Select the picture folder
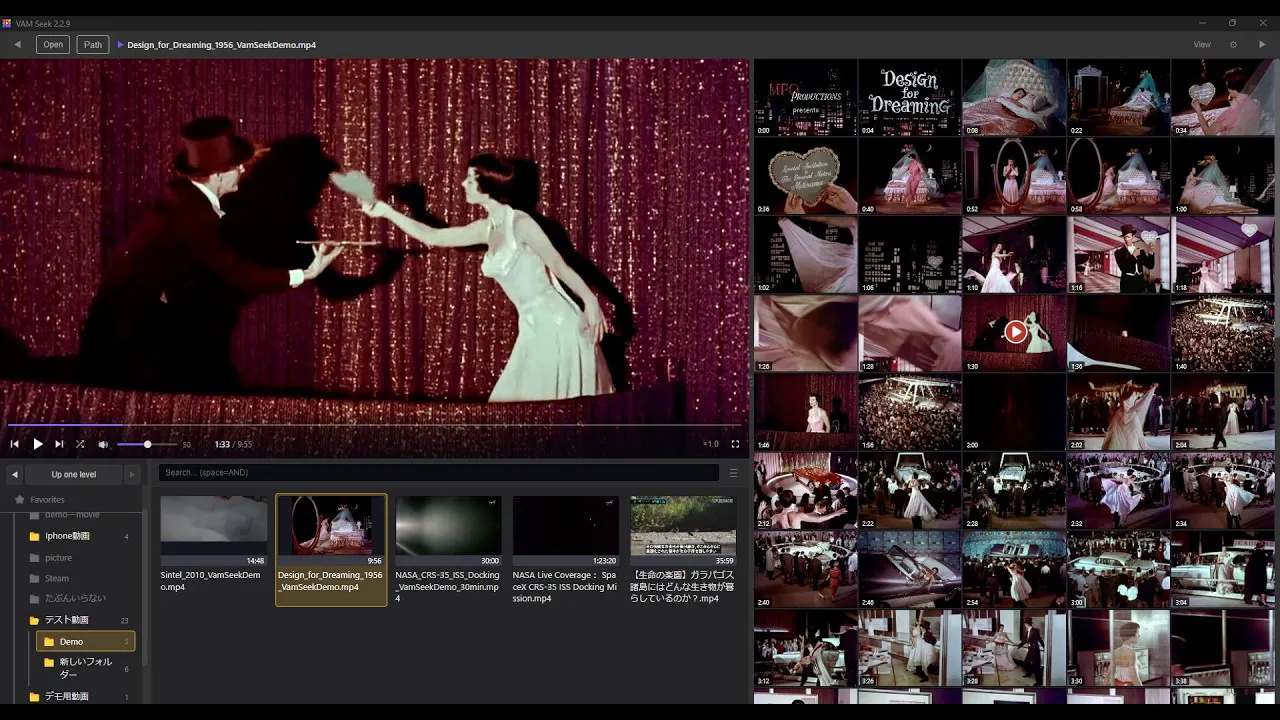Screen dimensions: 1280x720 80,557
